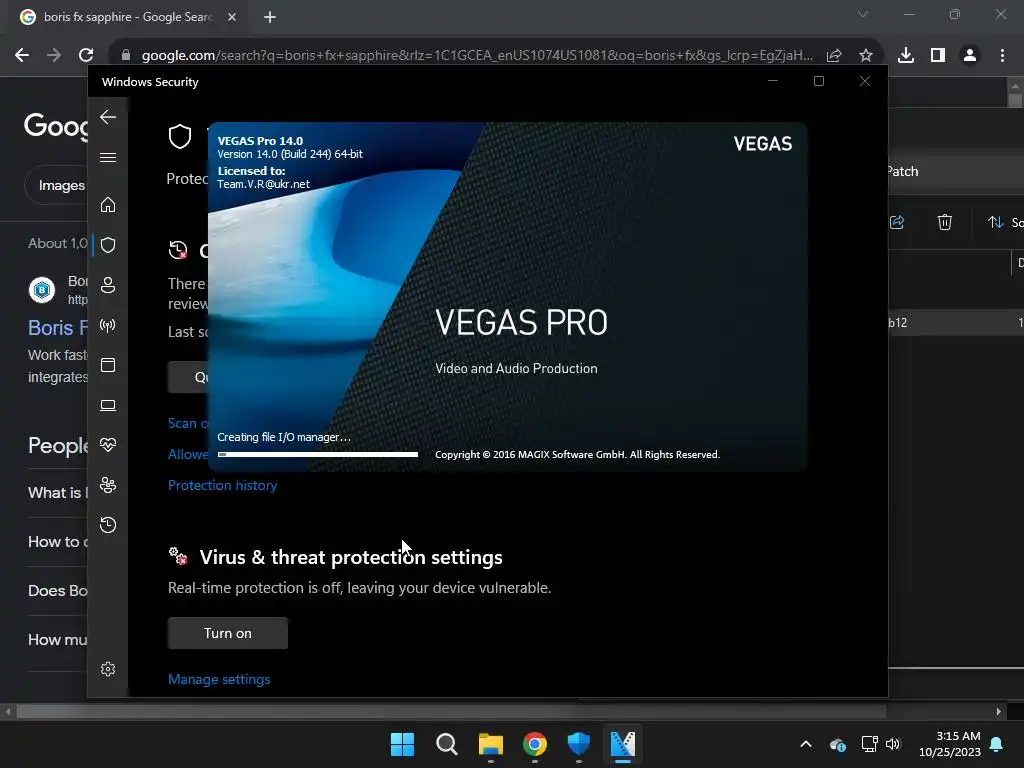The height and width of the screenshot is (768, 1024).
Task: Open Family options icon in sidebar
Action: [108, 485]
